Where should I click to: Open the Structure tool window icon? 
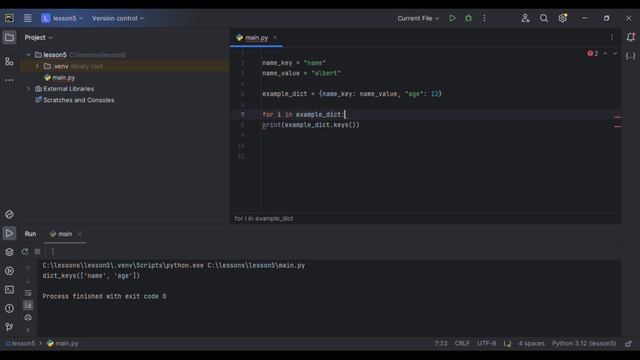coord(9,61)
